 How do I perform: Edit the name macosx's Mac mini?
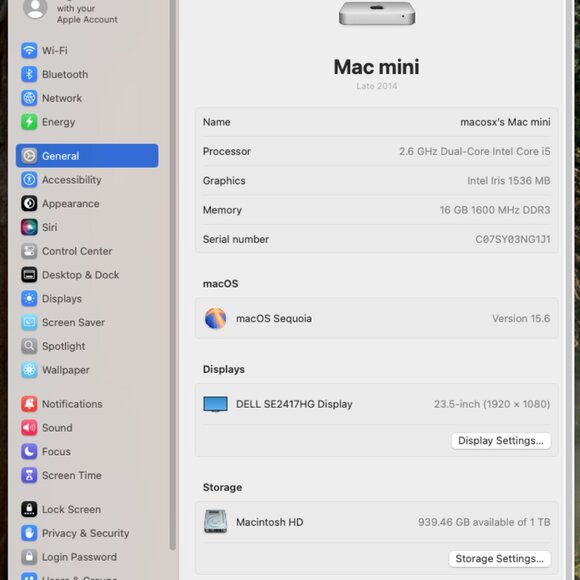click(x=505, y=122)
